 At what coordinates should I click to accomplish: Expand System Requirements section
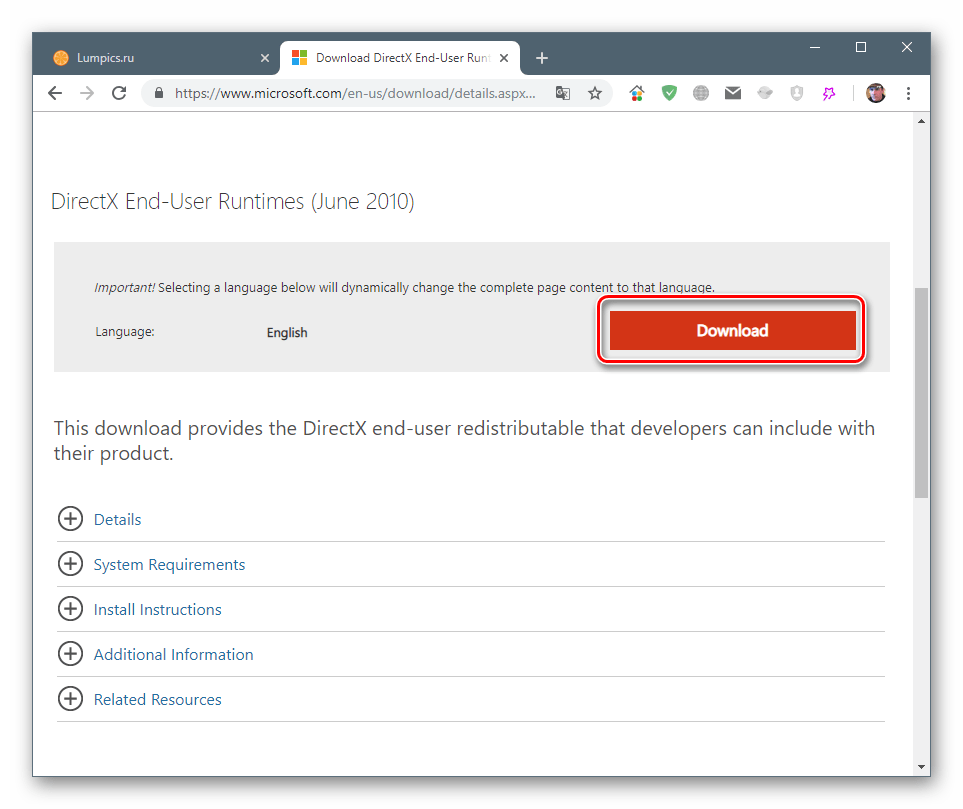[x=169, y=564]
